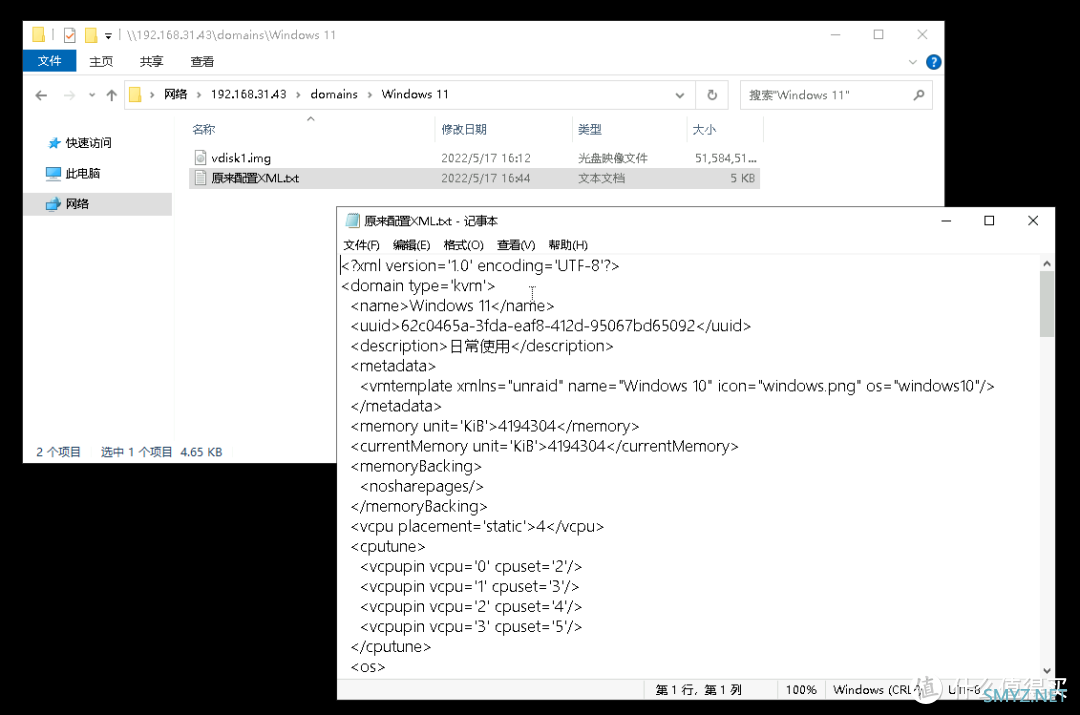
Task: Click the new folder icon in title bar
Action: click(x=90, y=35)
